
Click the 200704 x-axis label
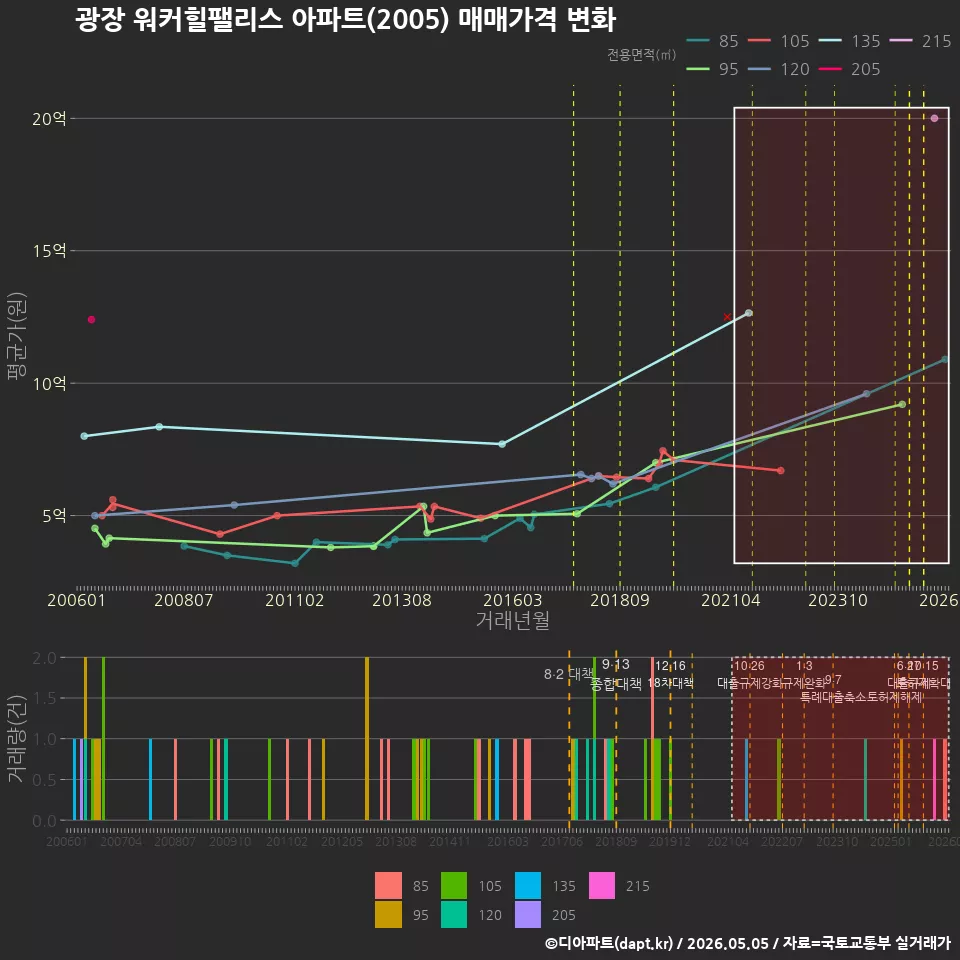(121, 841)
